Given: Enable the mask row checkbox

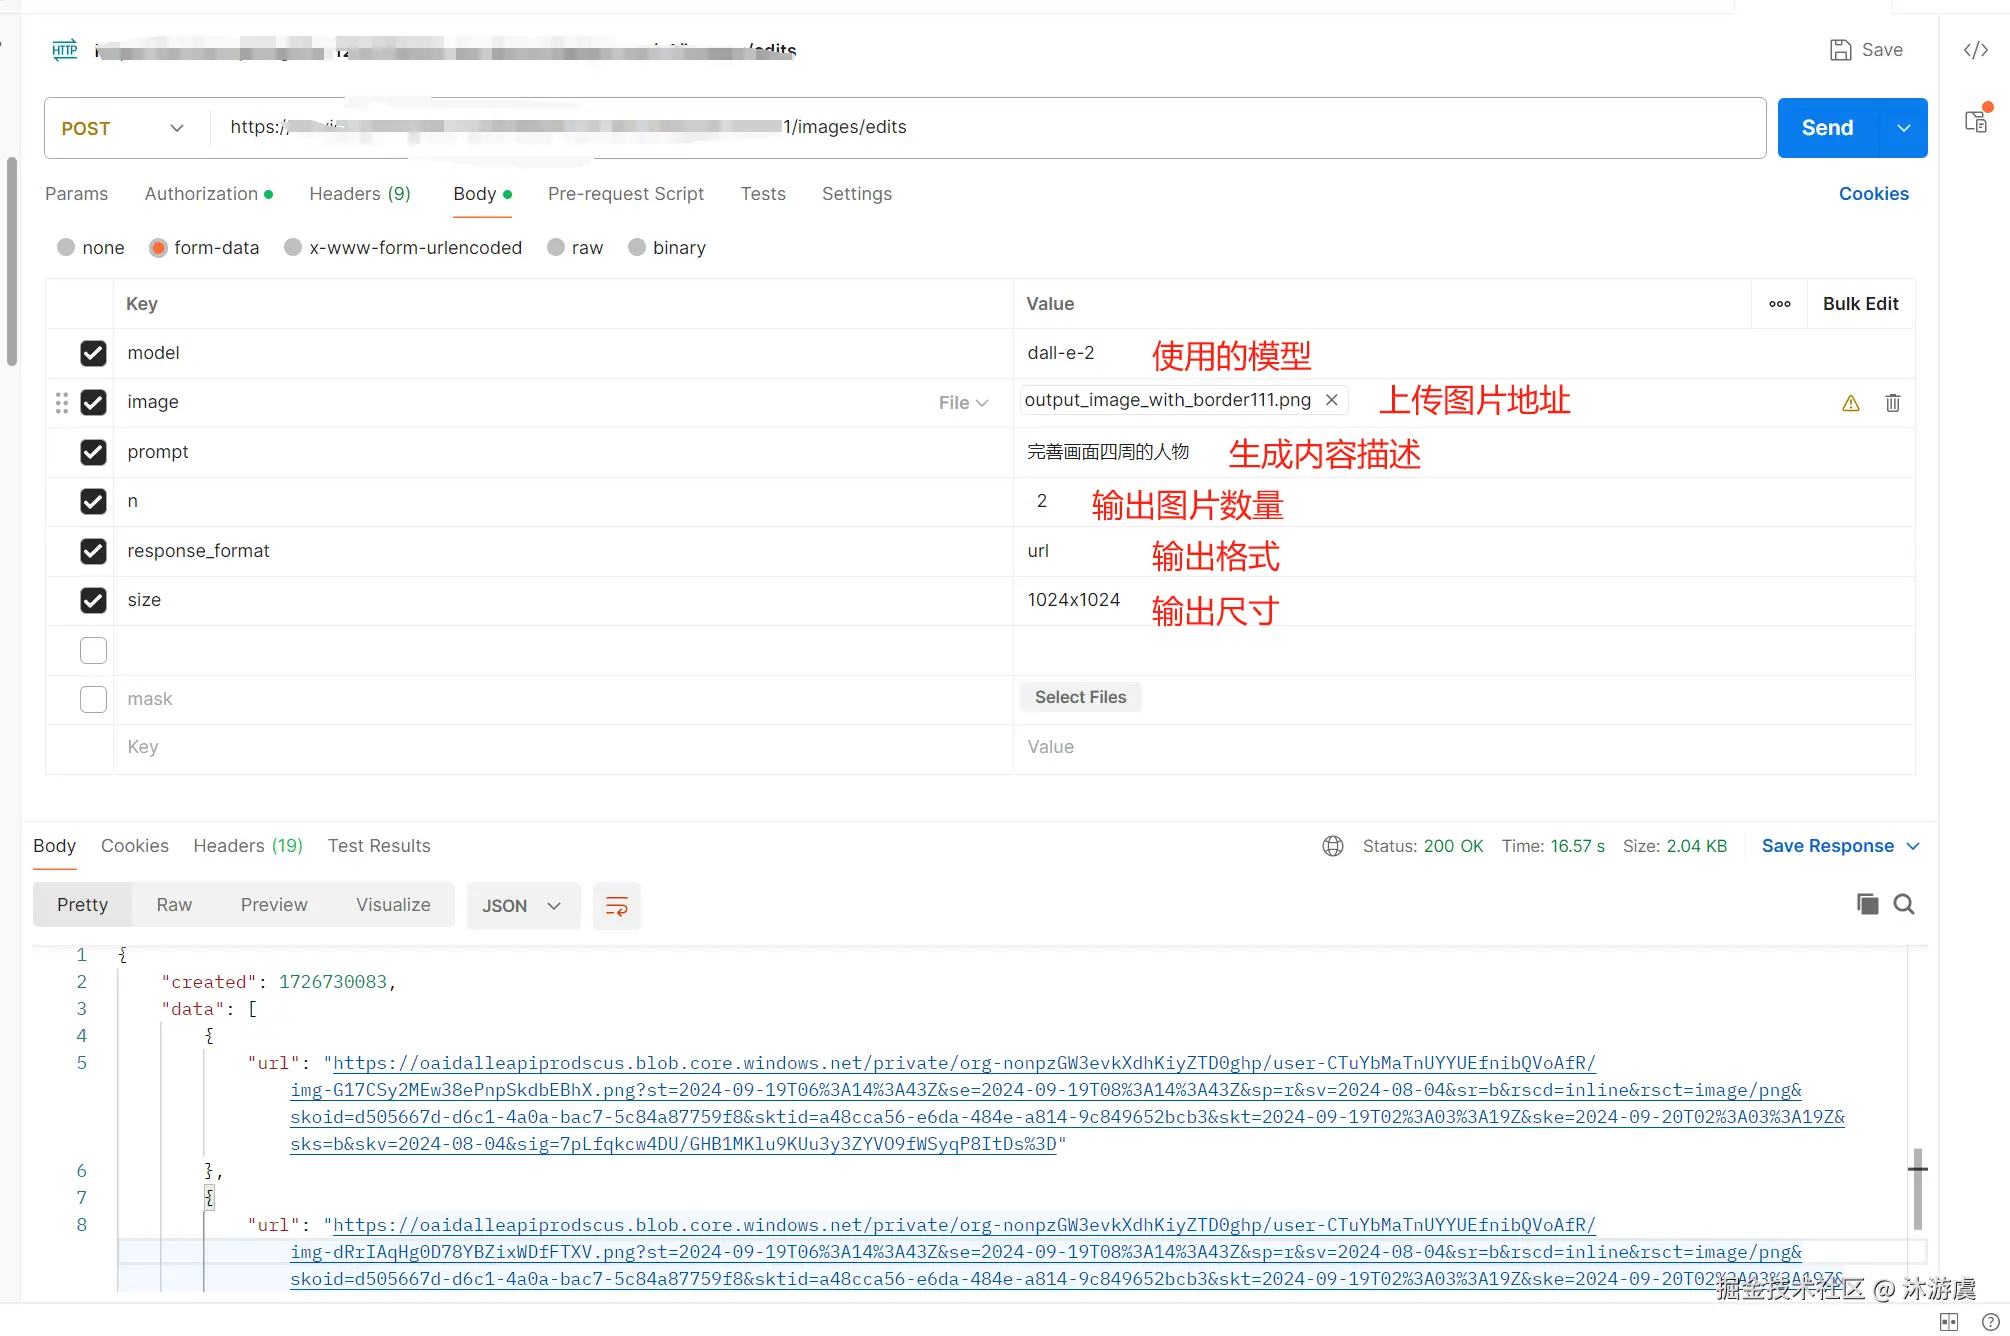Looking at the screenshot, I should pyautogui.click(x=93, y=699).
